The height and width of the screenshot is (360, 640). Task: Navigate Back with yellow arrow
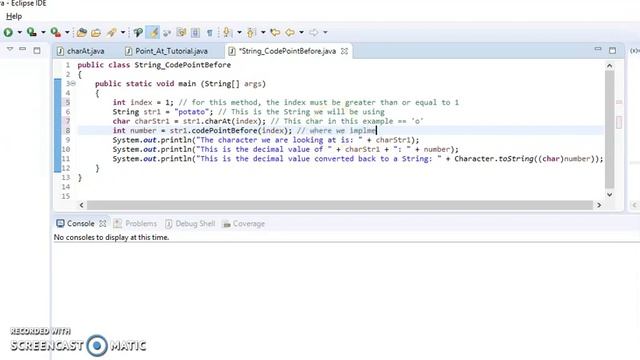(x=290, y=32)
